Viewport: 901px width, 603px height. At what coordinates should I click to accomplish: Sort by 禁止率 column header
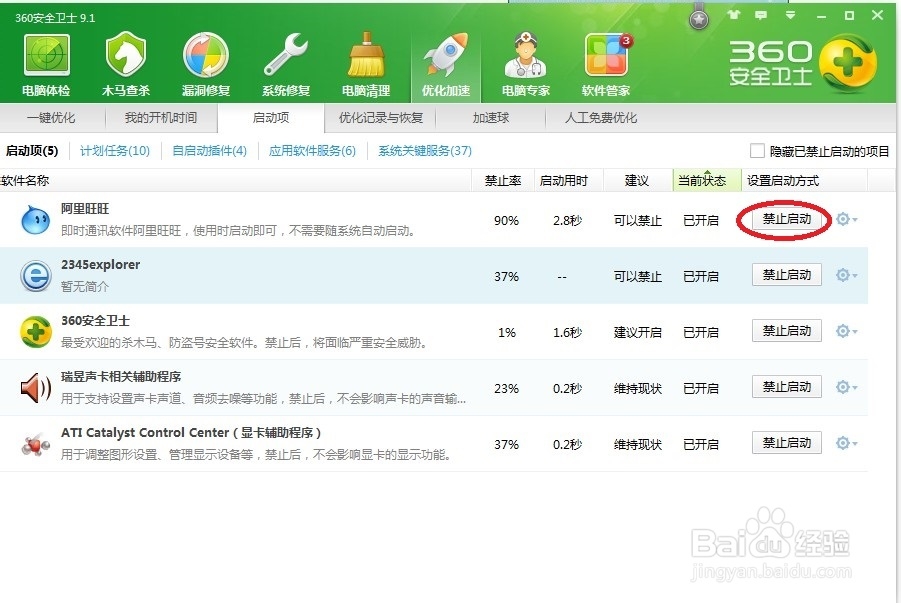tap(503, 180)
